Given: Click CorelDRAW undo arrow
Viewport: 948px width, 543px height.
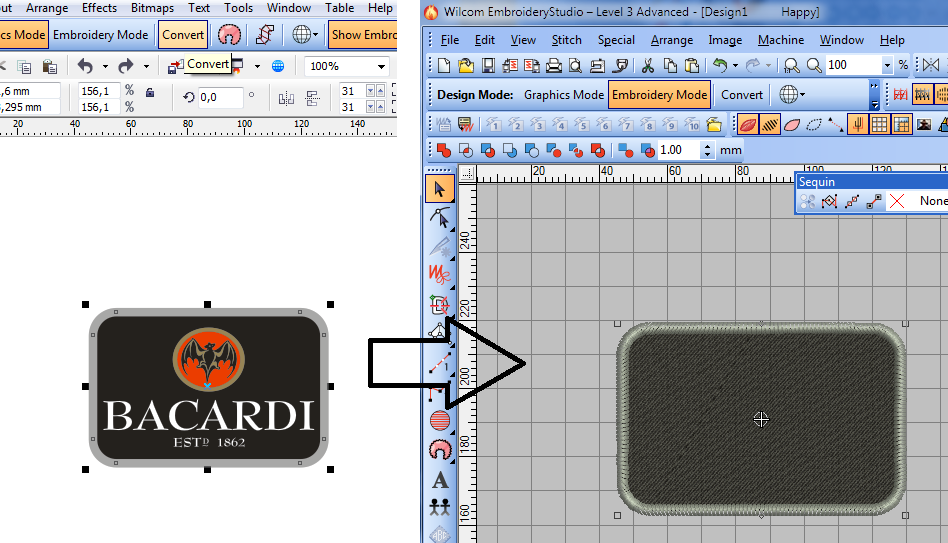Looking at the screenshot, I should [85, 66].
